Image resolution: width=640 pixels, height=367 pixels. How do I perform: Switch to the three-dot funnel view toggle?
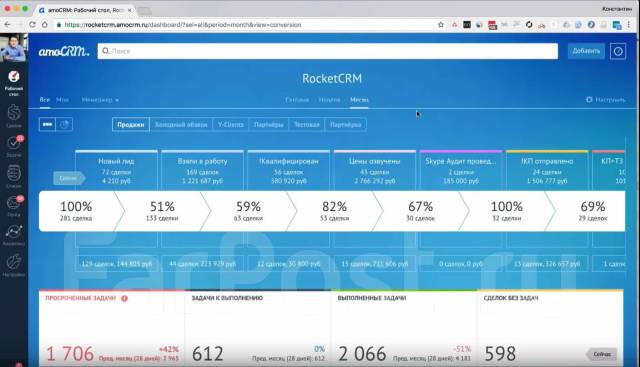point(47,125)
